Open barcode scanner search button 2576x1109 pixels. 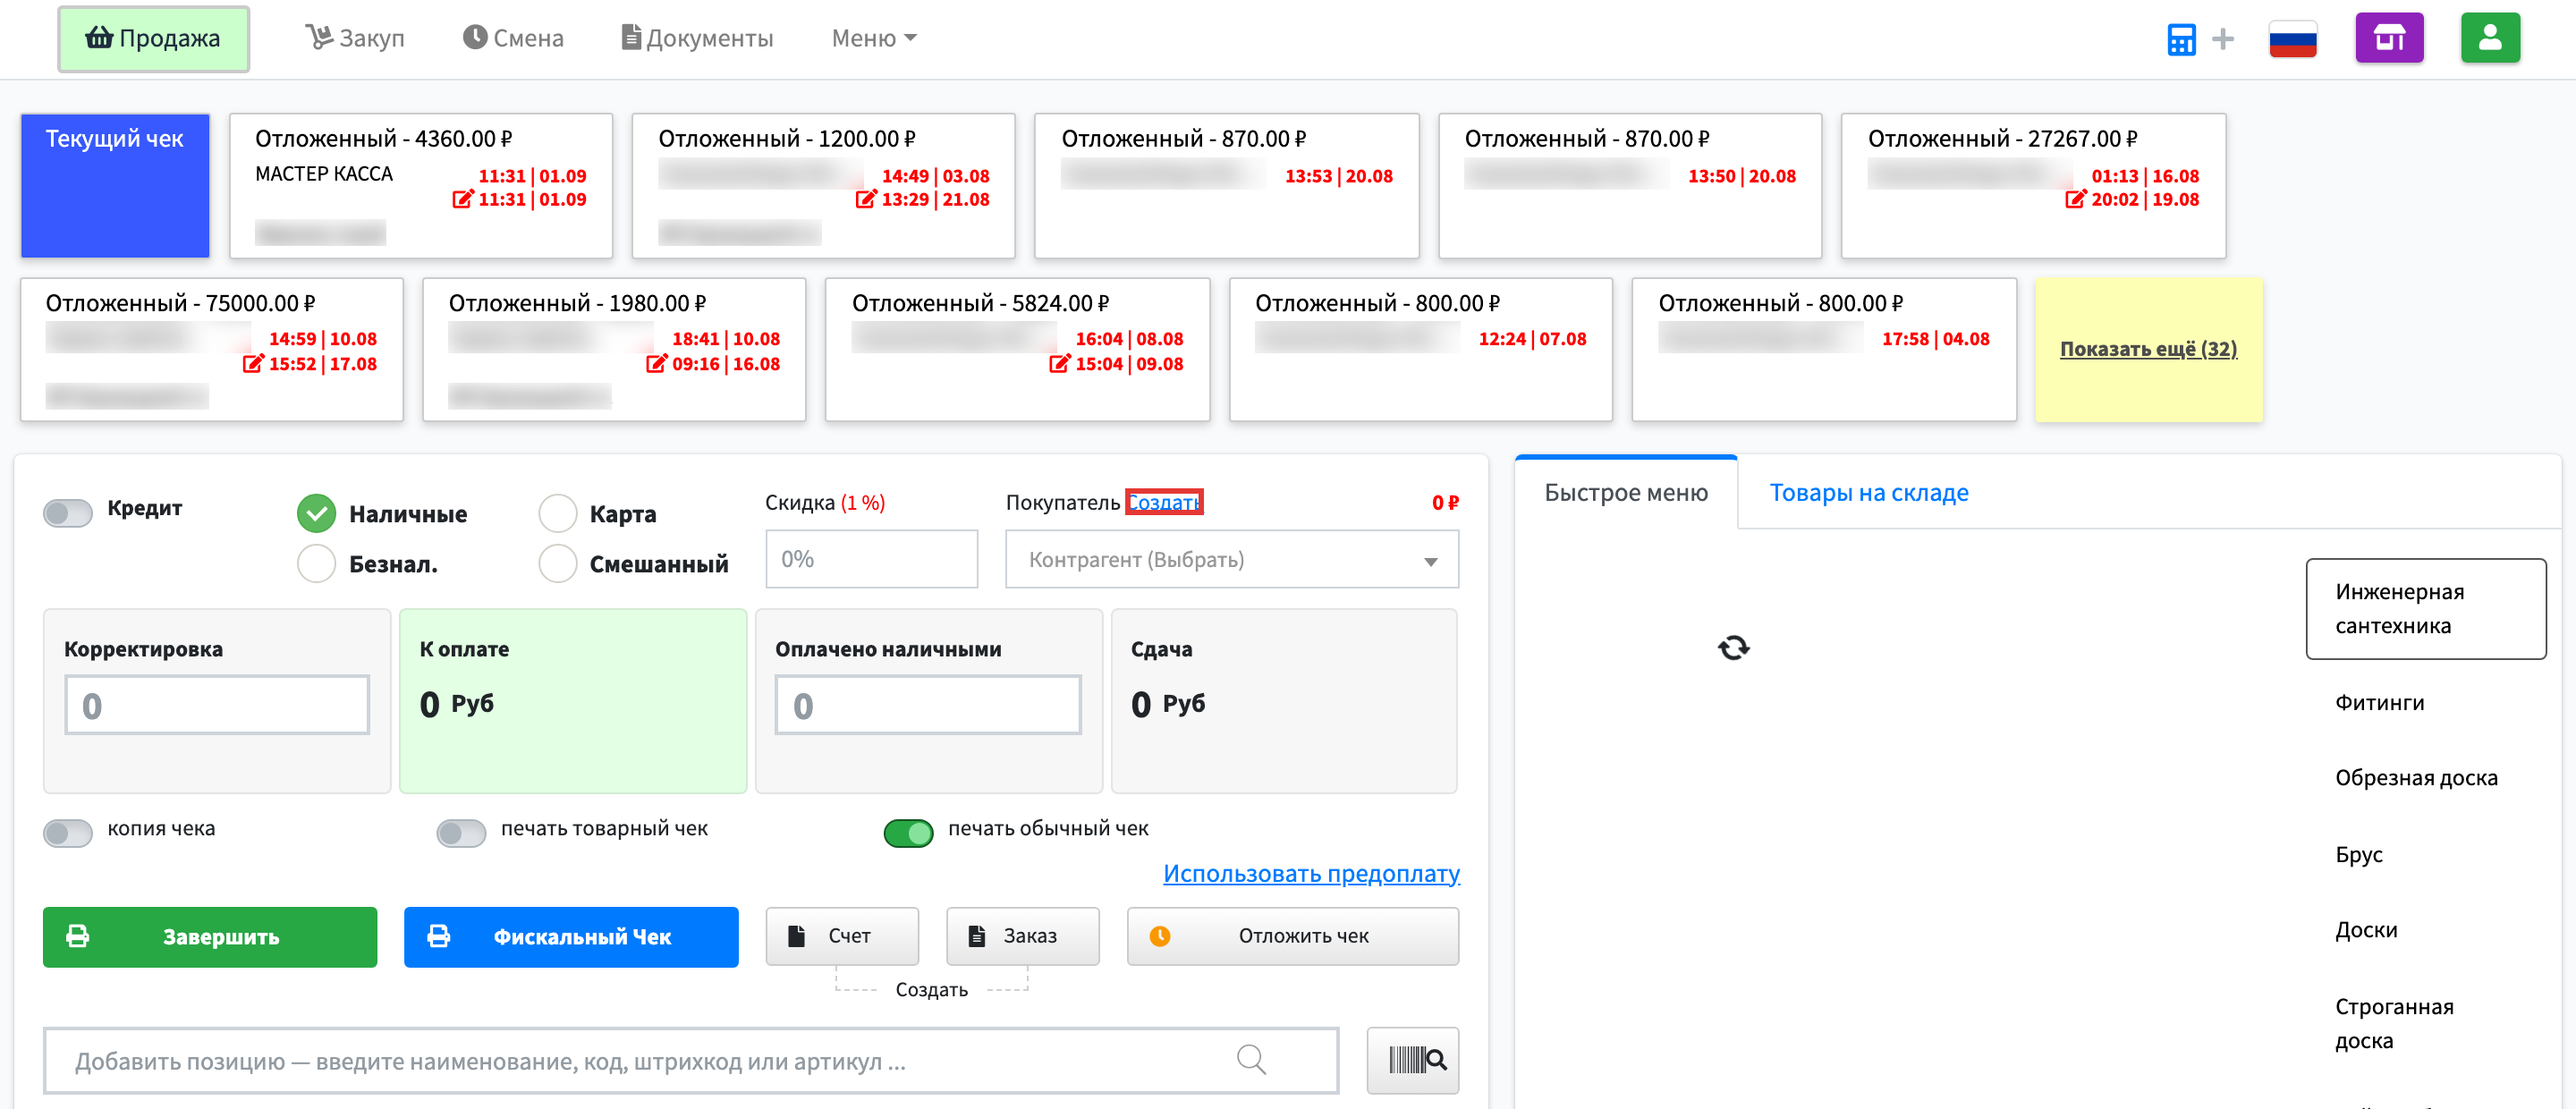click(1412, 1060)
